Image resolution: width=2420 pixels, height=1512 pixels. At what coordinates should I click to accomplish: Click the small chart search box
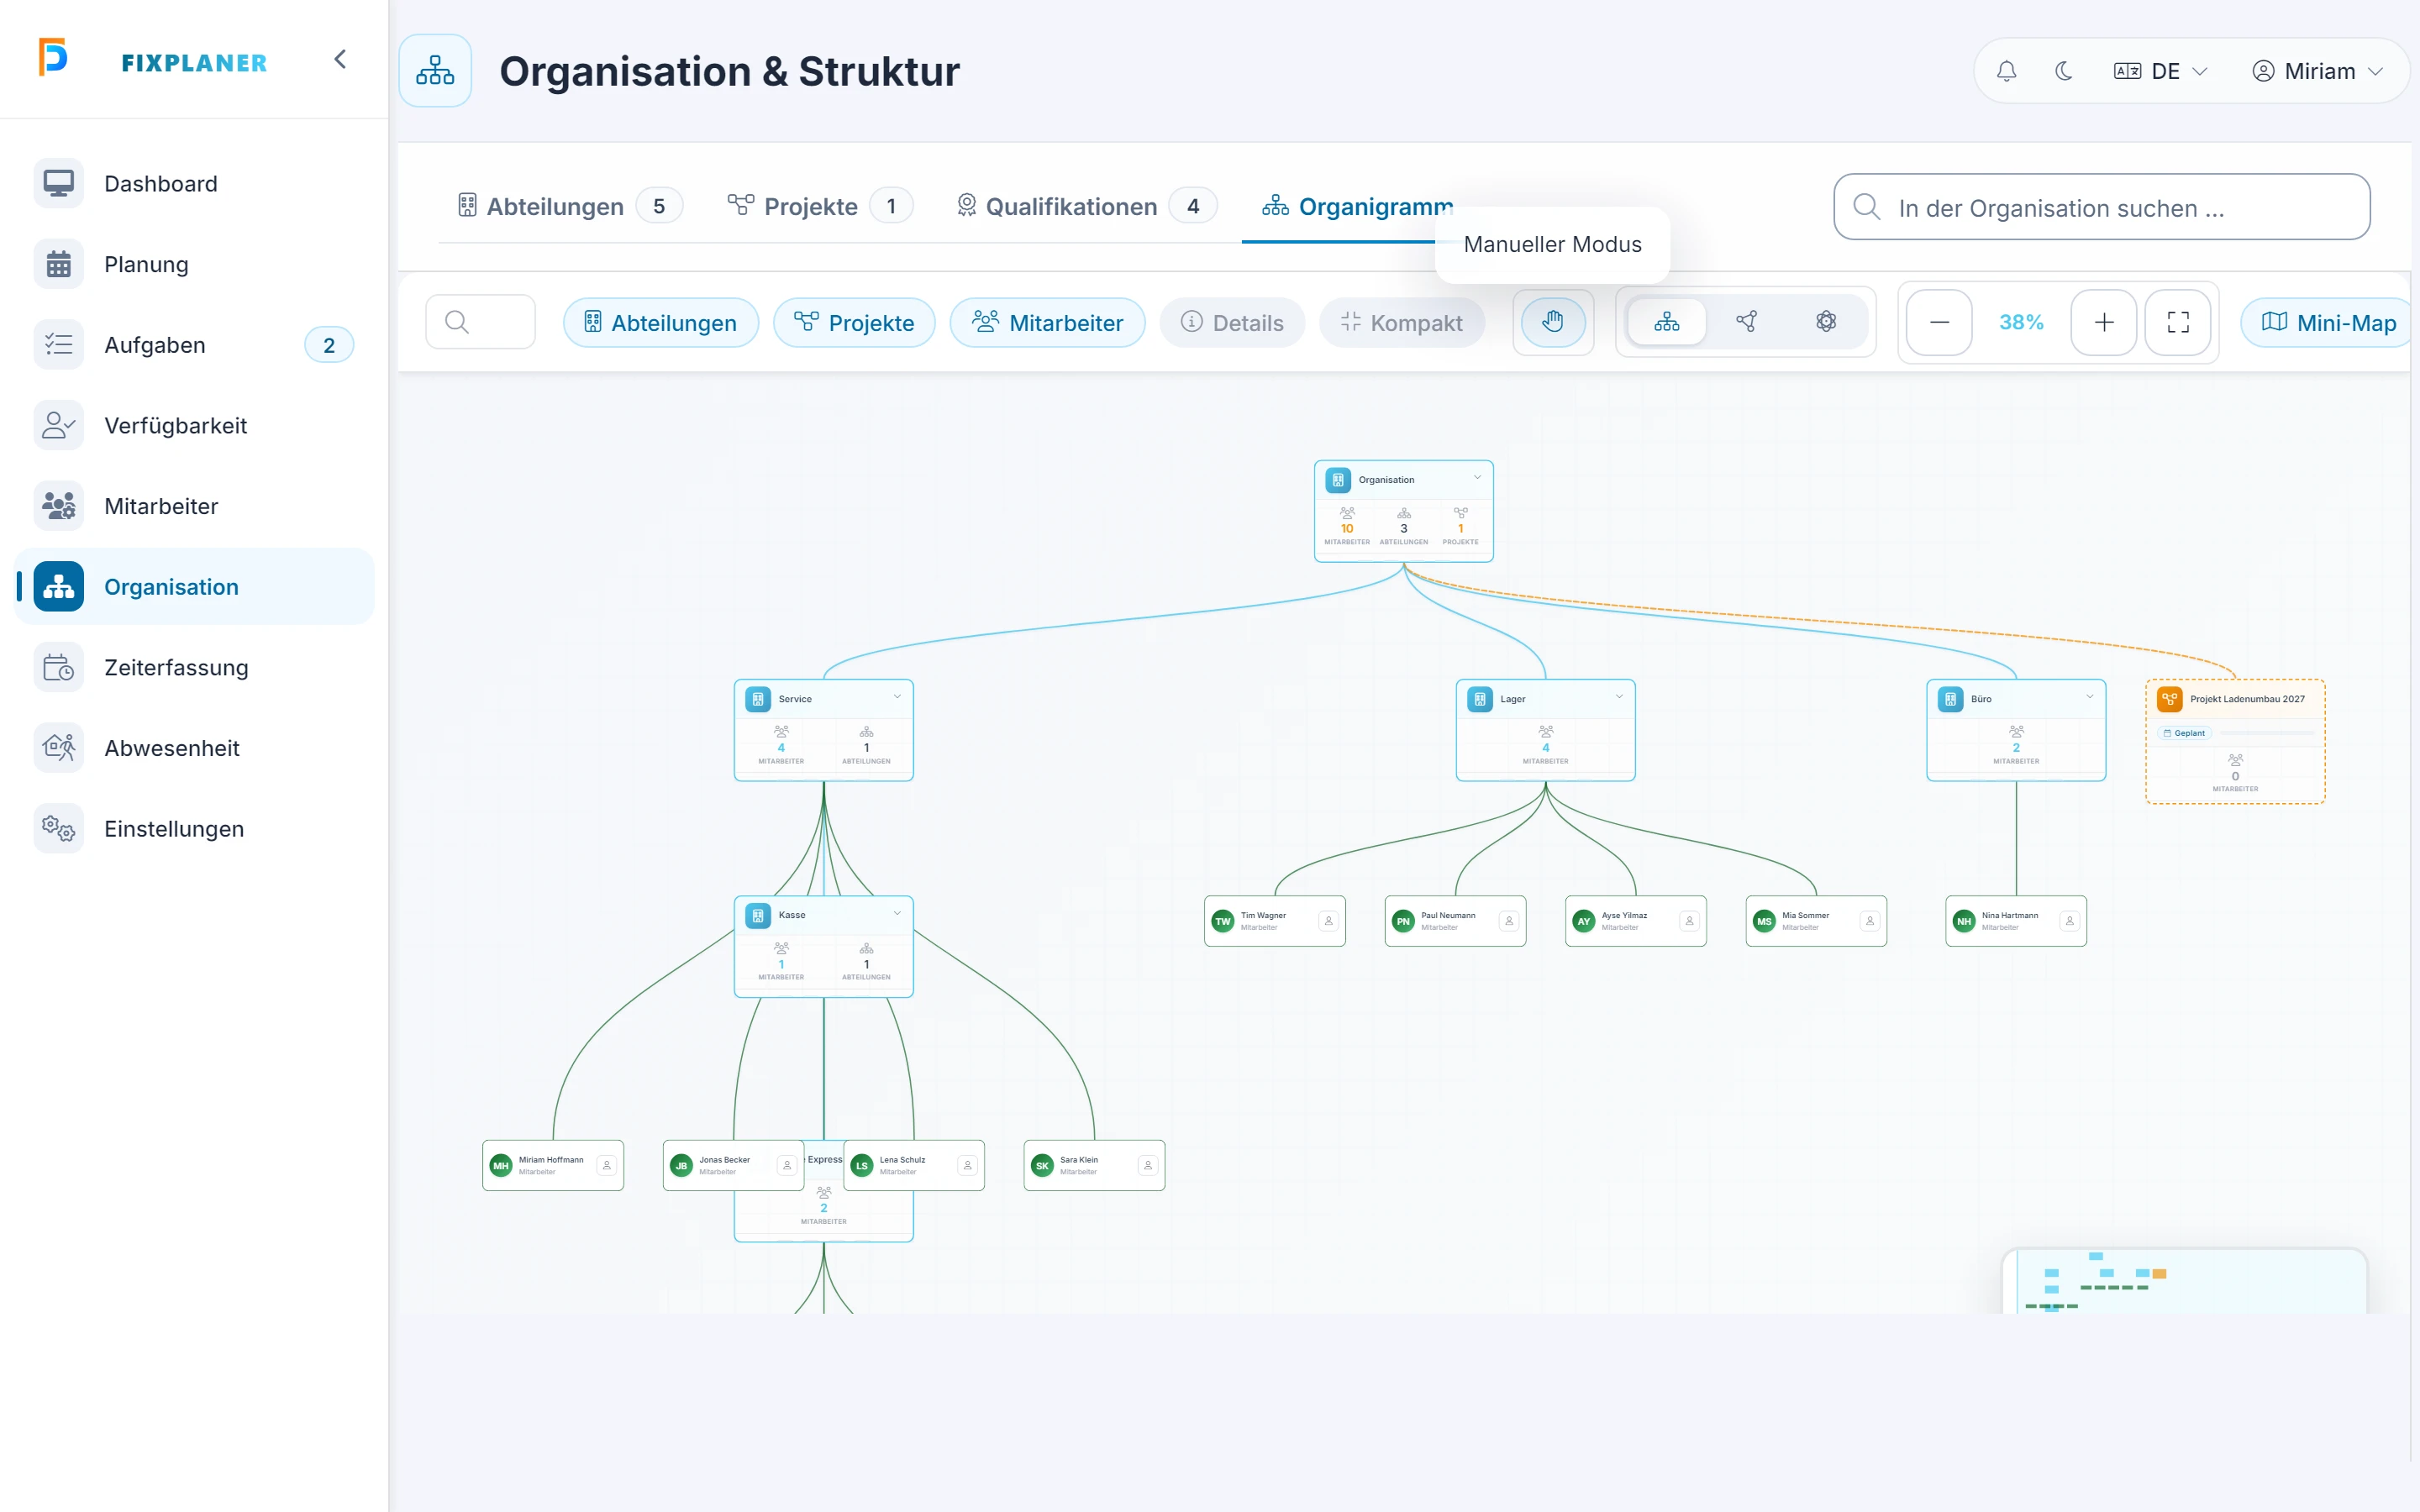pos(480,322)
